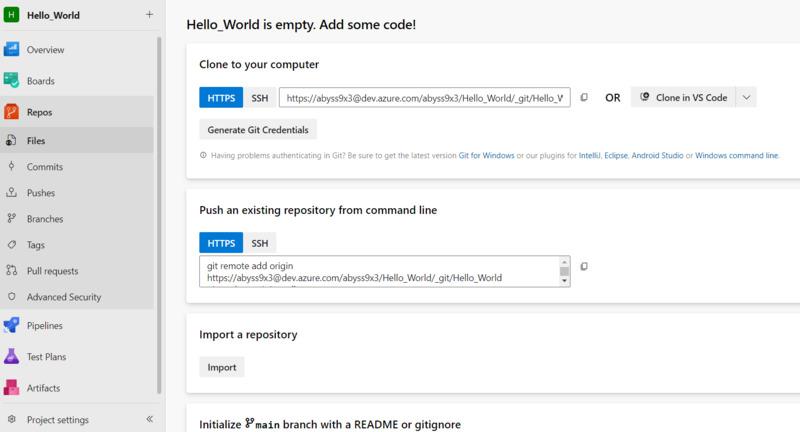
Task: Click scroll down arrow in push commands box
Action: pos(564,281)
